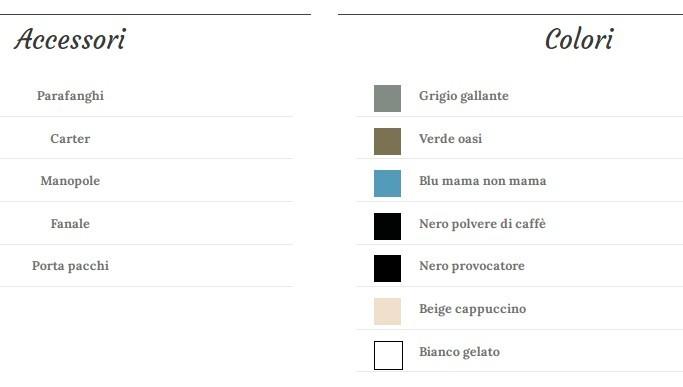Viewport: 683px width, 387px height.
Task: Select the Nero polvere di caffè swatch
Action: 387,226
